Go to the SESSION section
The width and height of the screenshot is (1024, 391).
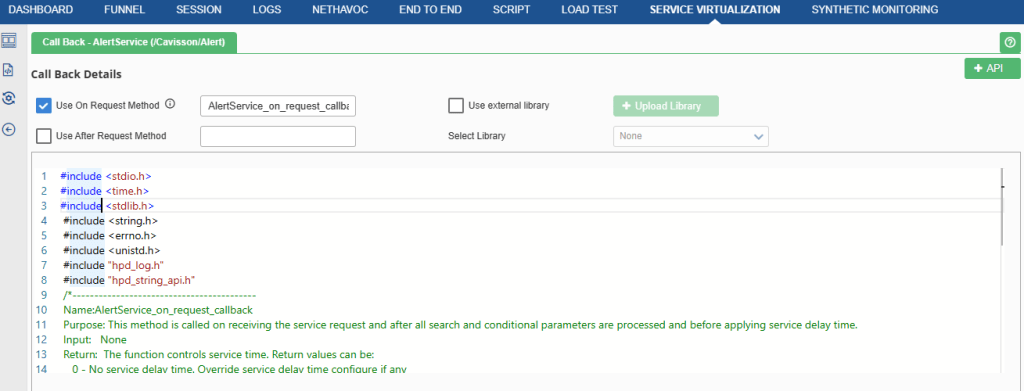(199, 10)
